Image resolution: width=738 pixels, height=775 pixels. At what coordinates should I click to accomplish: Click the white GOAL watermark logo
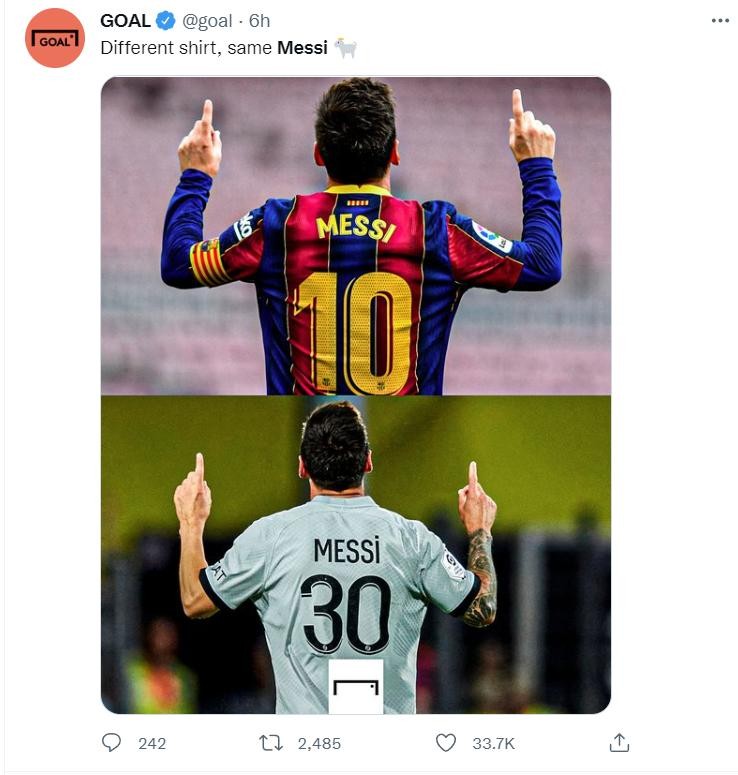click(x=356, y=687)
